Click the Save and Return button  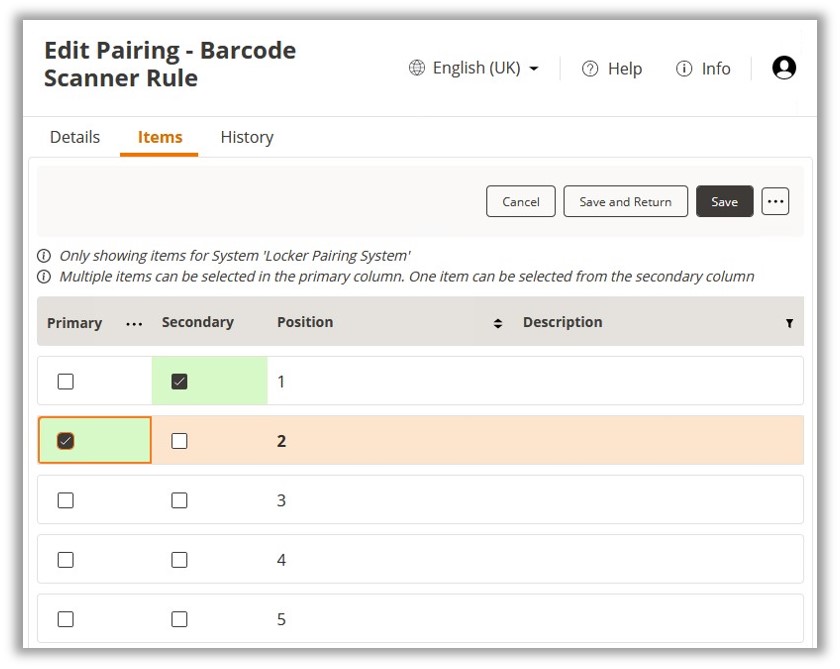pos(625,201)
